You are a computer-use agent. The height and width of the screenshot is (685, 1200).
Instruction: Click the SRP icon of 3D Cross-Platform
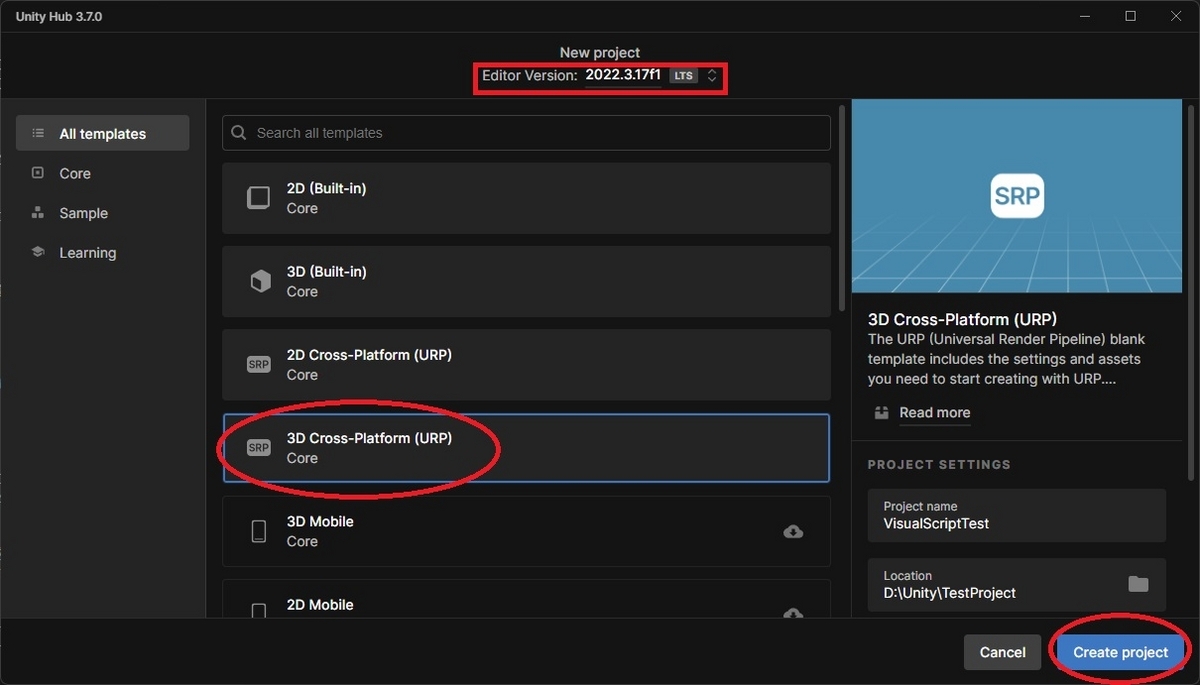coord(259,448)
